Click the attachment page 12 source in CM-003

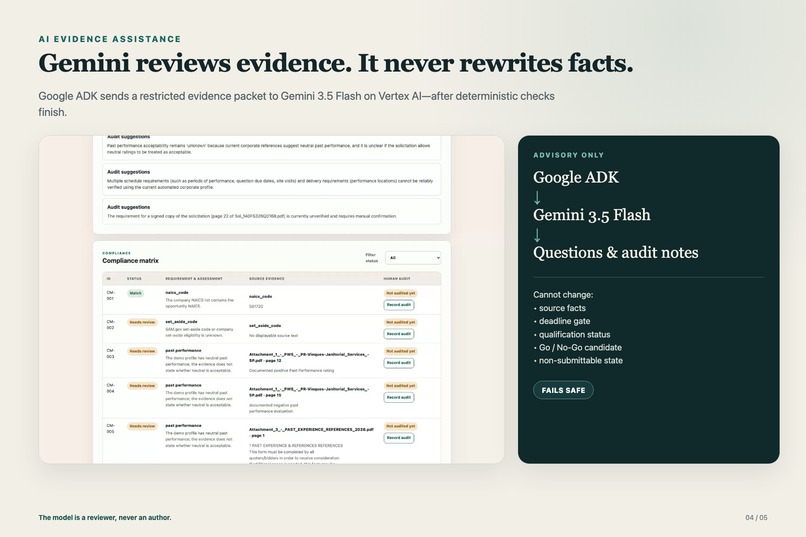pyautogui.click(x=309, y=357)
